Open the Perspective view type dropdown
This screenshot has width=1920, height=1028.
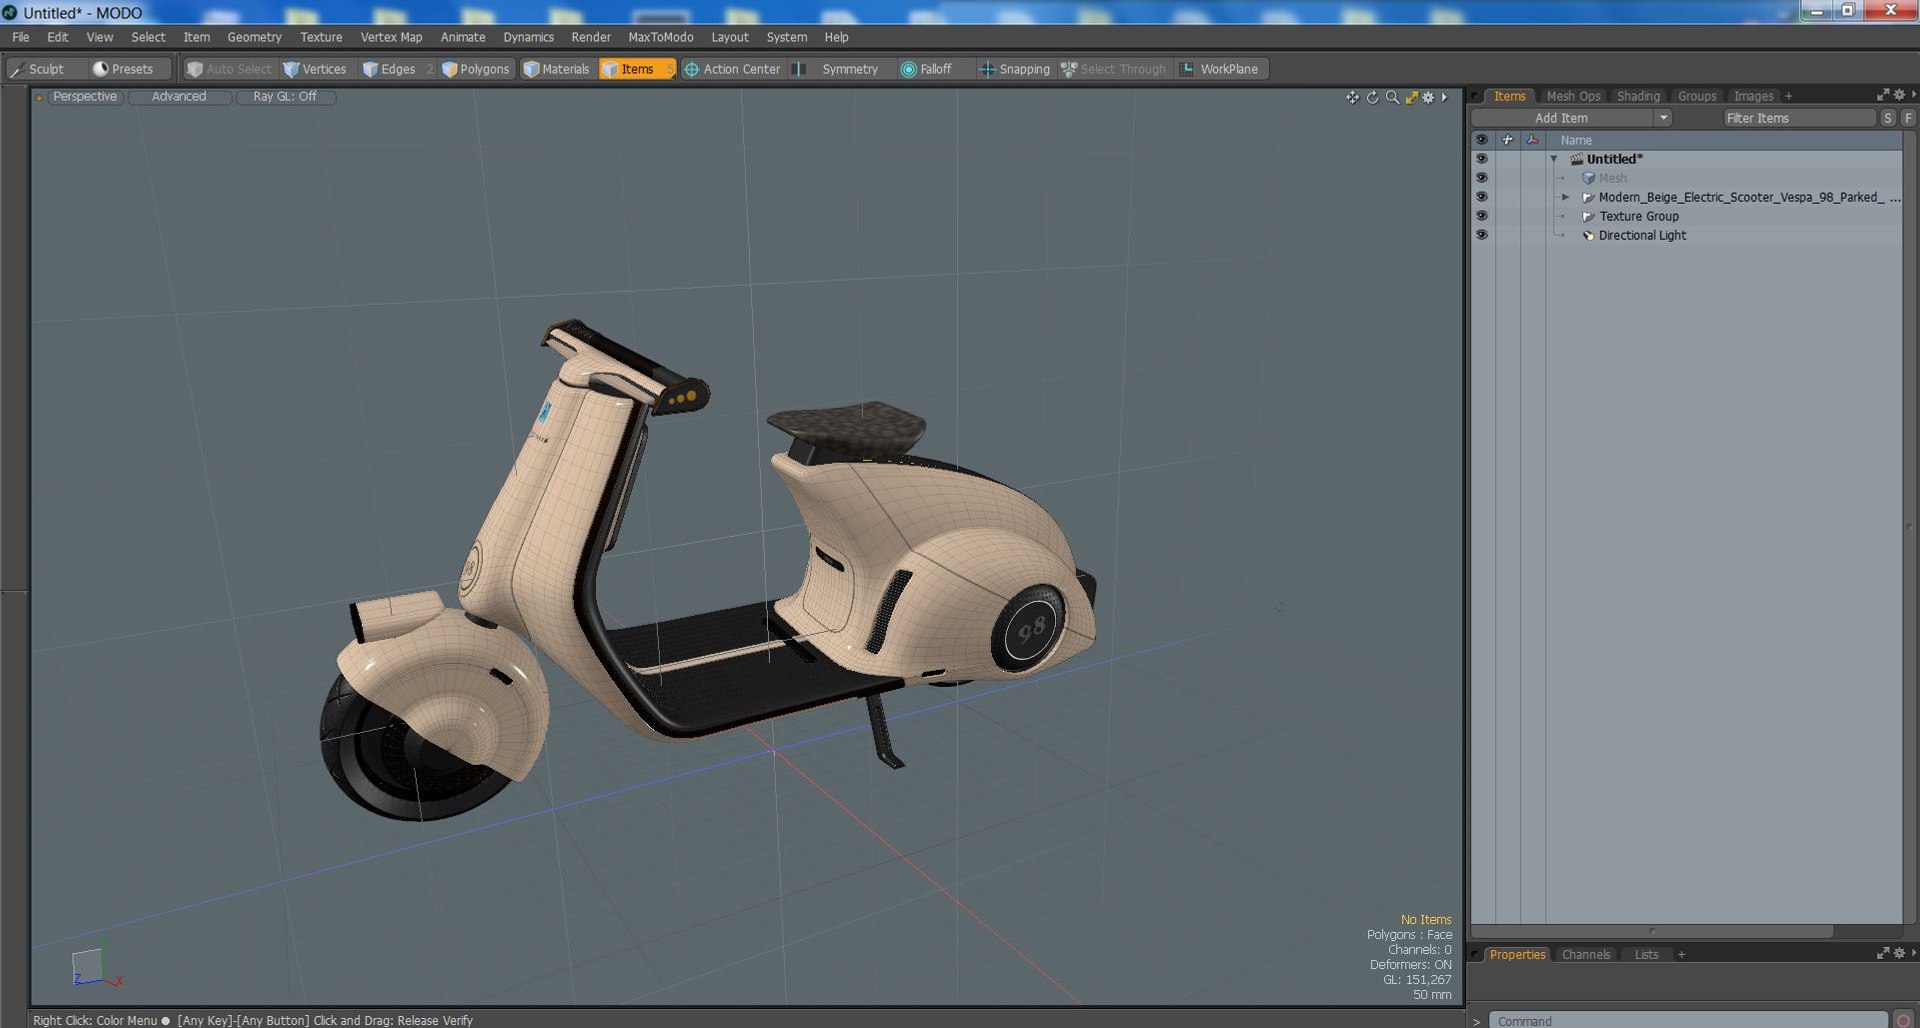tap(85, 97)
